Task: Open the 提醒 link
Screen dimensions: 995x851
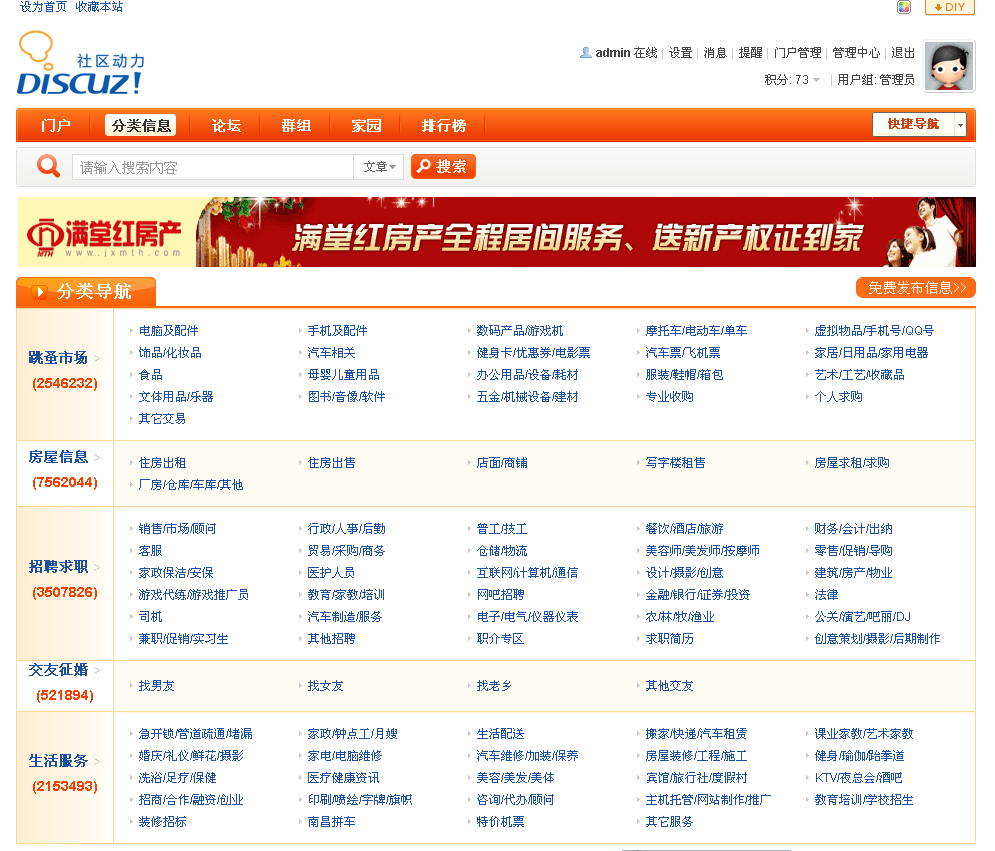Action: (x=750, y=53)
